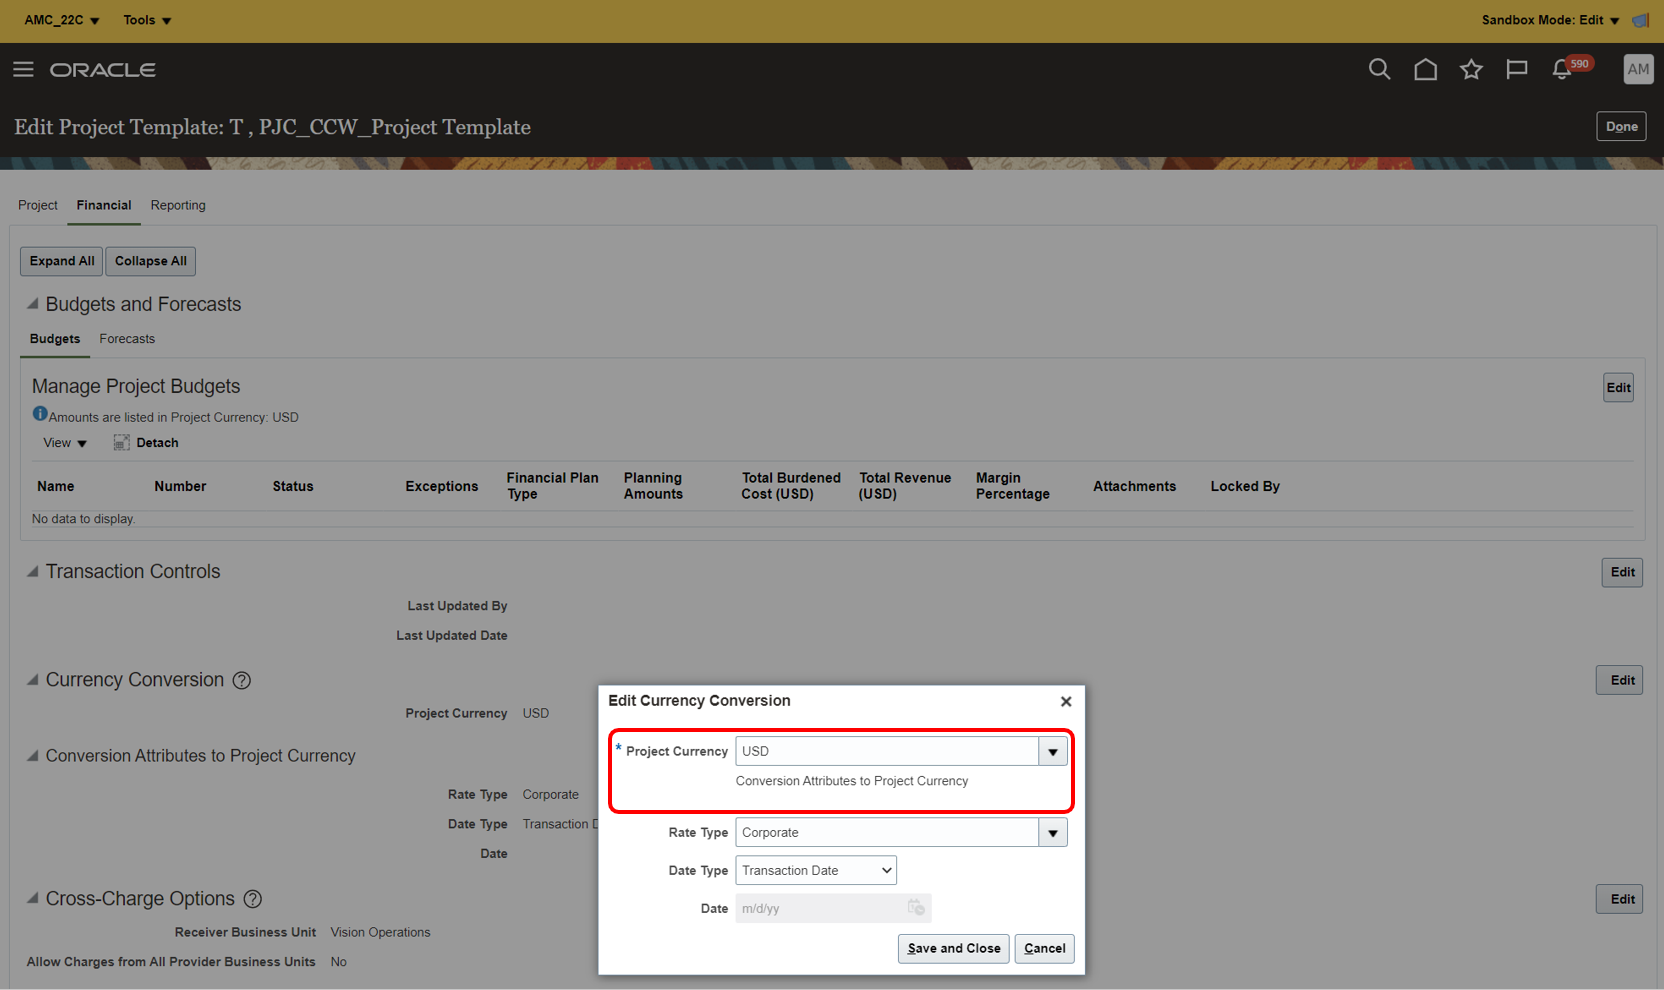Edit the Cross-Charge Options section
This screenshot has height=990, width=1664.
[x=1620, y=899]
